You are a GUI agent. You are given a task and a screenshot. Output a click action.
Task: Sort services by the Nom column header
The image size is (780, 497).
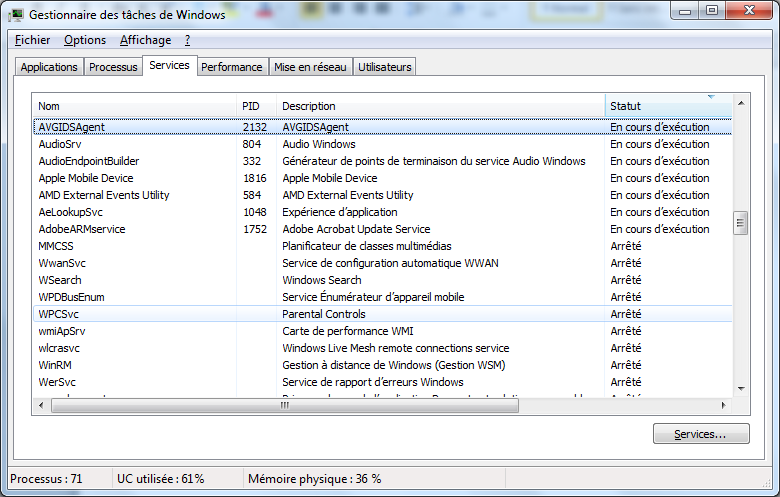[x=134, y=106]
